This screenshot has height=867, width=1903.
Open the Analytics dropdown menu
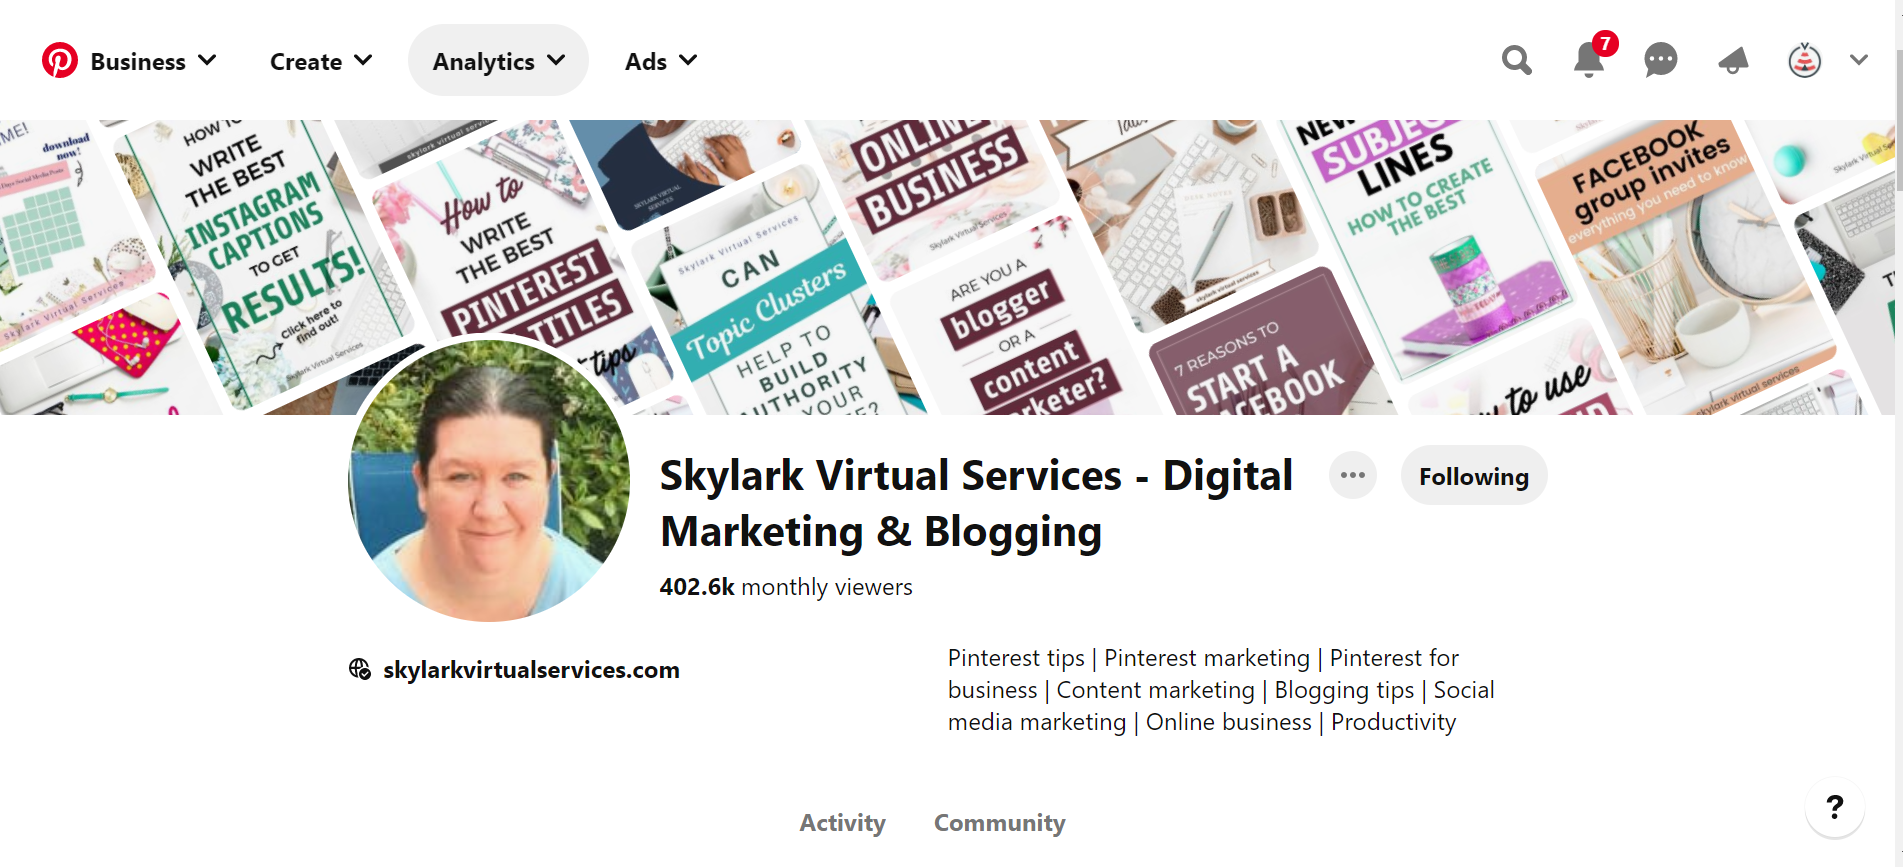tap(498, 61)
